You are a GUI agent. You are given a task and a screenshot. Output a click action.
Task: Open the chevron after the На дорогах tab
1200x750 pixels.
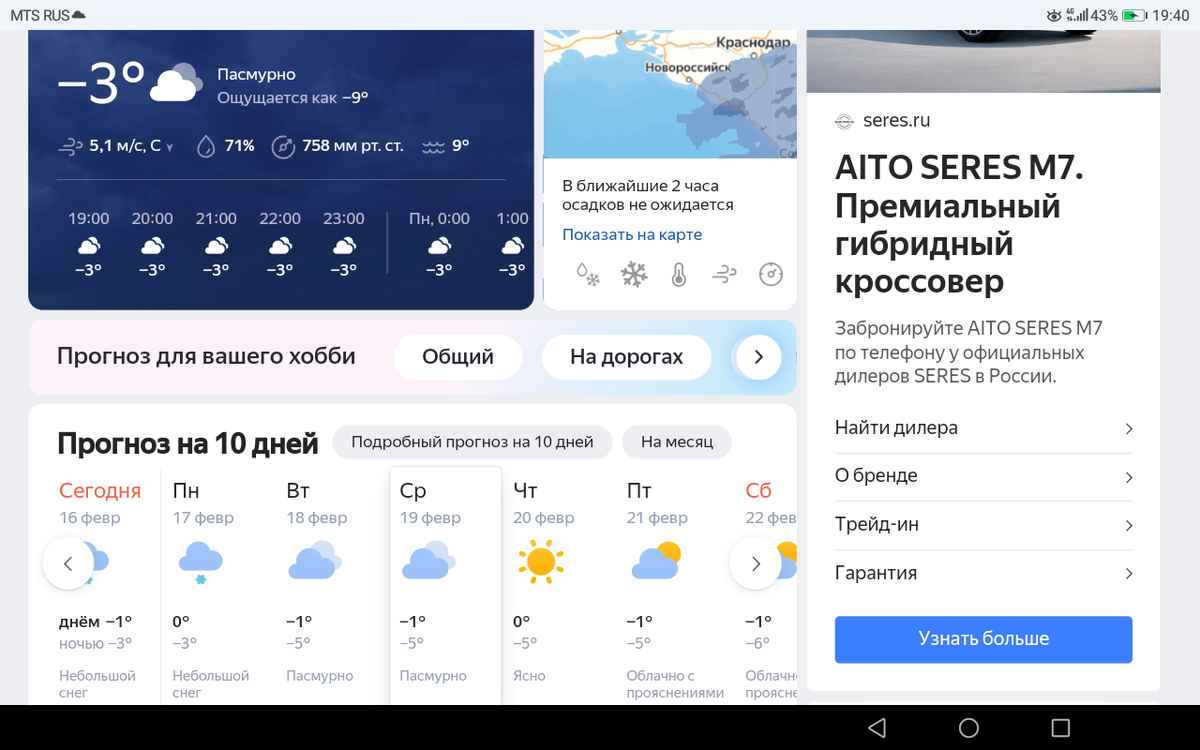click(x=757, y=357)
